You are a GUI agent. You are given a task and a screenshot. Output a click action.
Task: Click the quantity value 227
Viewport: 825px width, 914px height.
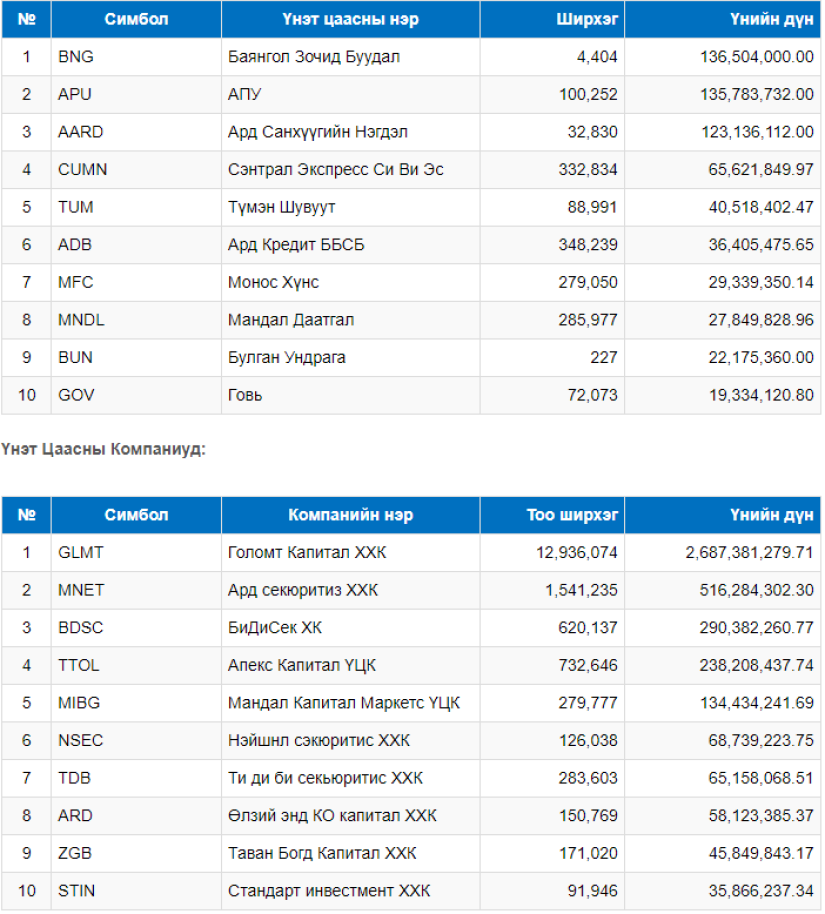(x=603, y=357)
